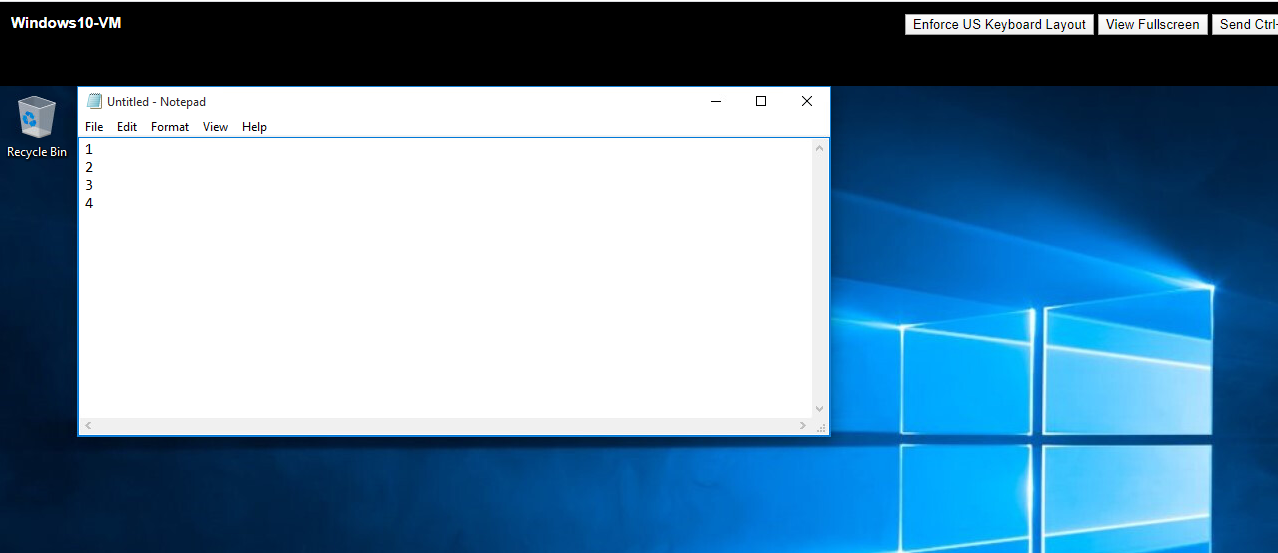Click the Enforce US Keyboard Layout button

(999, 25)
